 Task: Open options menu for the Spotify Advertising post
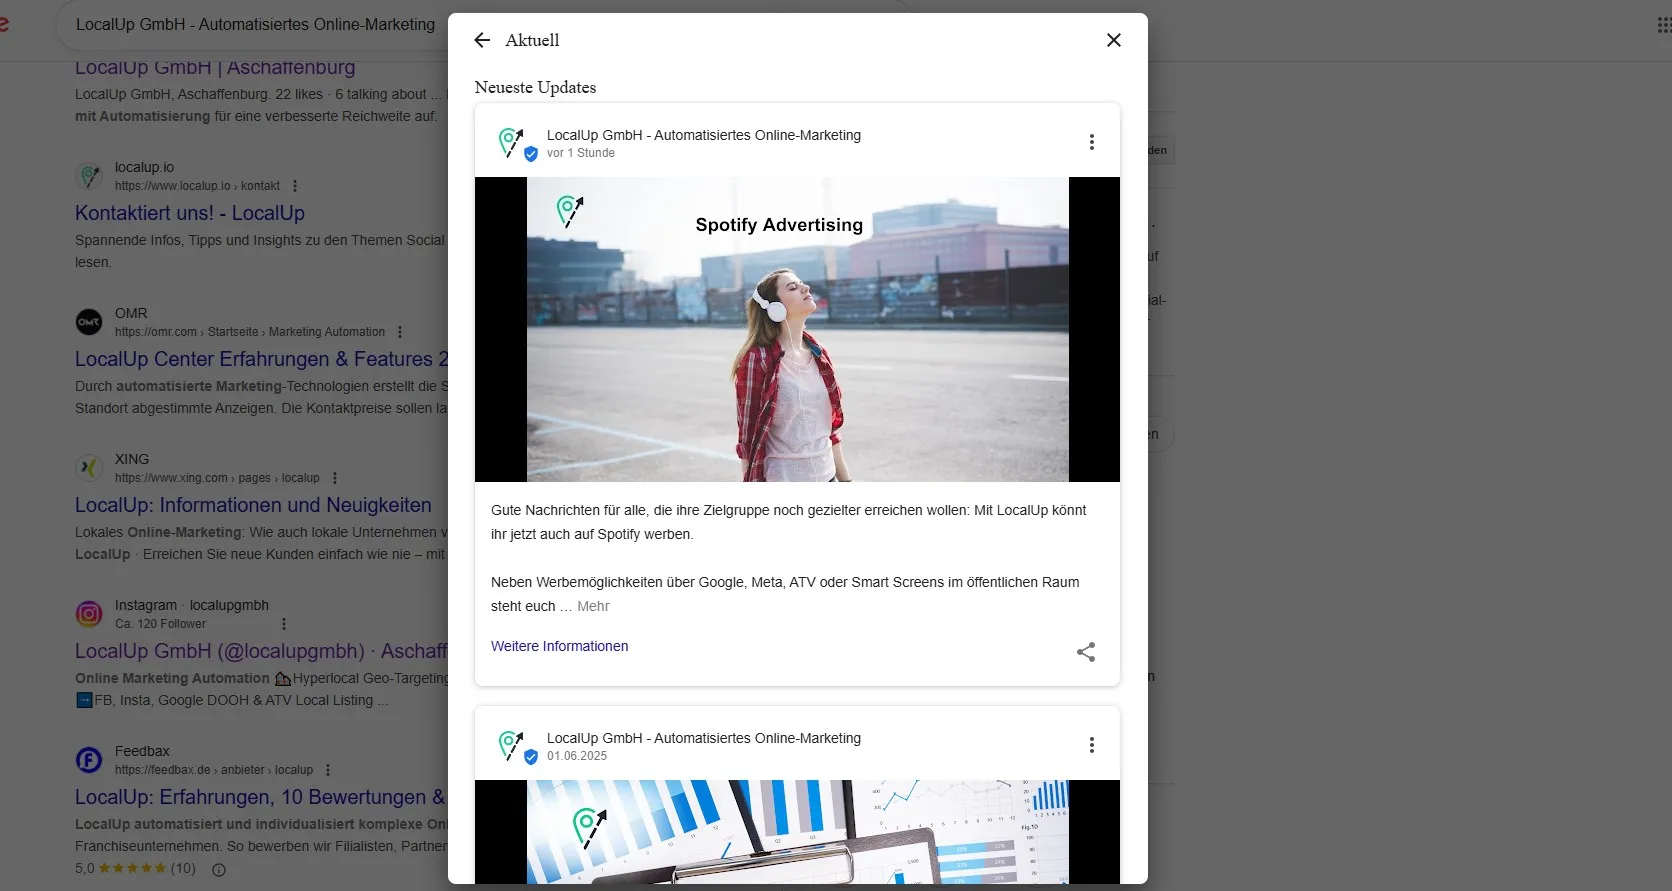pos(1091,142)
